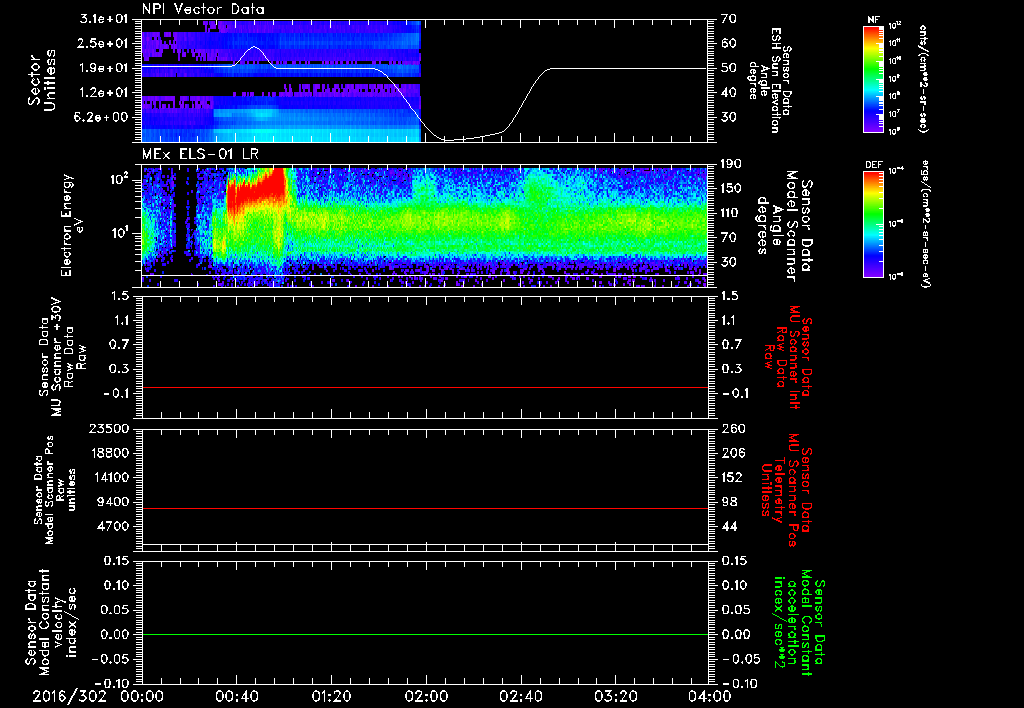Click the '98' telemetry tick value
Viewport: 1024px width, 708px height.
pyautogui.click(x=729, y=502)
